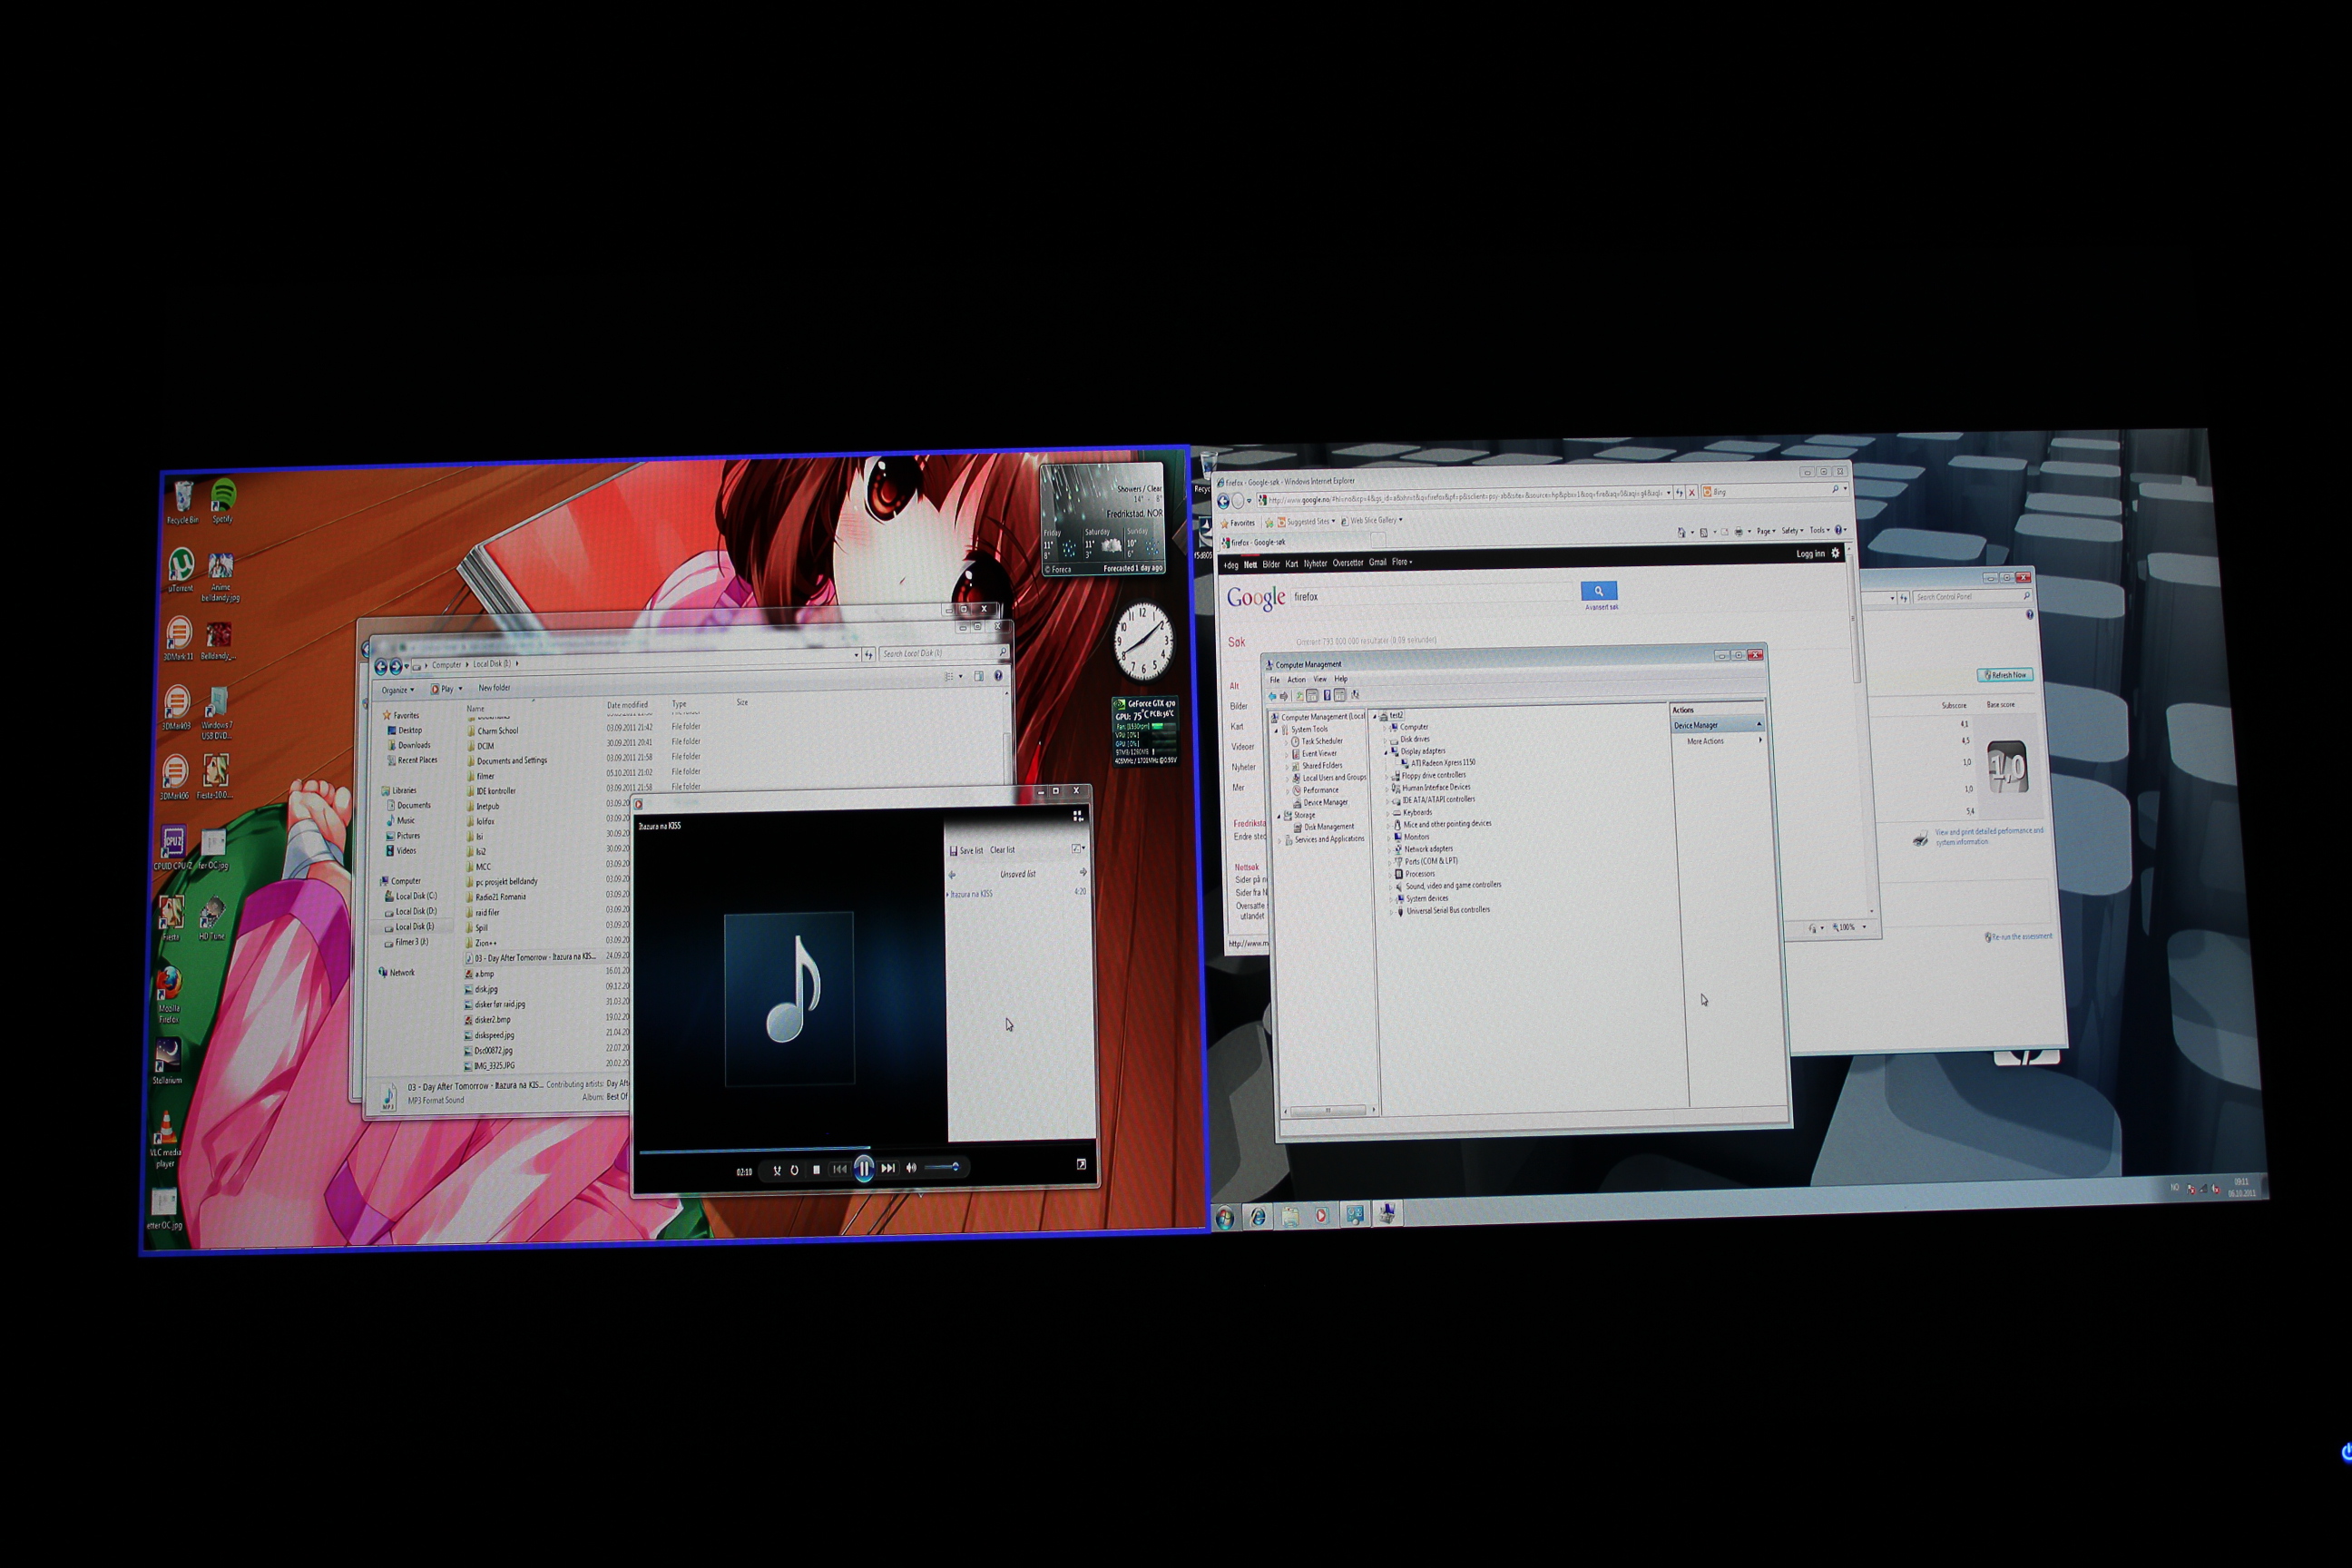Open the Windows 7 USB DVD tool shortcut
2352x1568 pixels.
(217, 714)
